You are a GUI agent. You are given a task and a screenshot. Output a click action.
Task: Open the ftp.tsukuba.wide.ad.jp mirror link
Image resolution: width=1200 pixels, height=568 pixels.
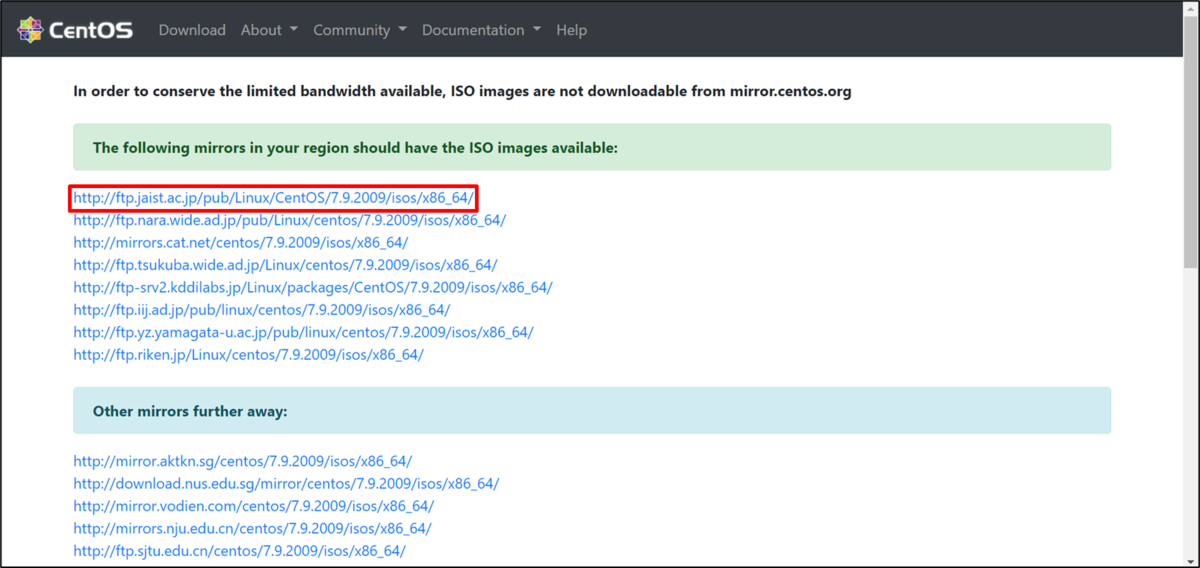click(286, 265)
